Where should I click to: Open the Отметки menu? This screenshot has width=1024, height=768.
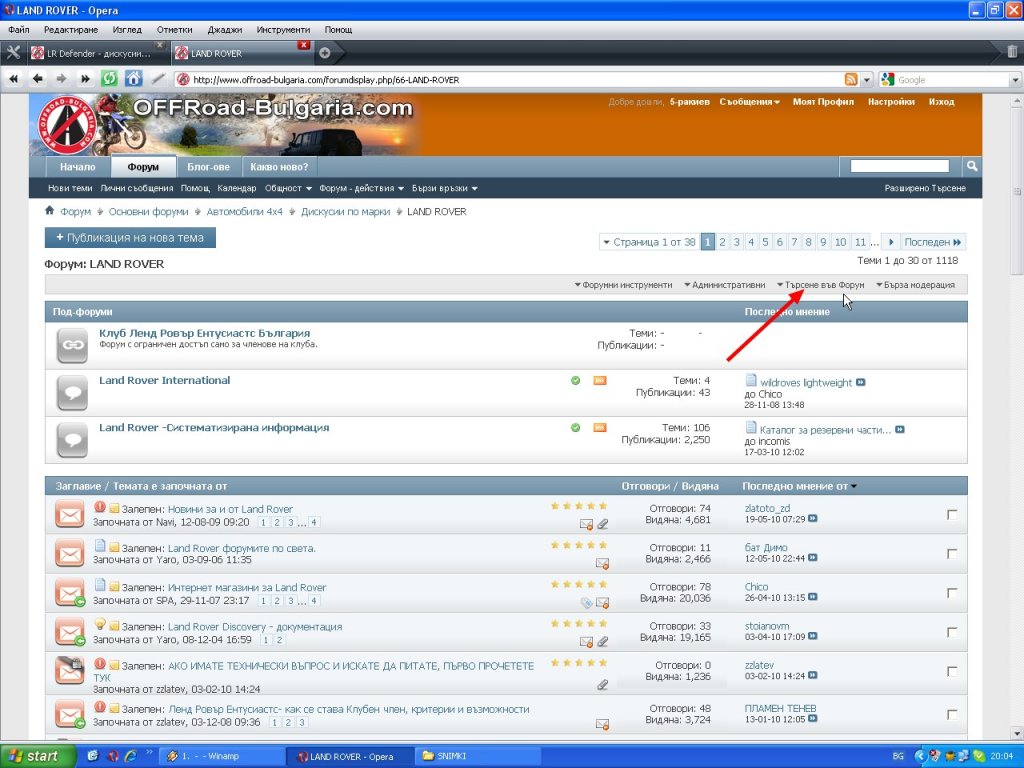(x=174, y=29)
